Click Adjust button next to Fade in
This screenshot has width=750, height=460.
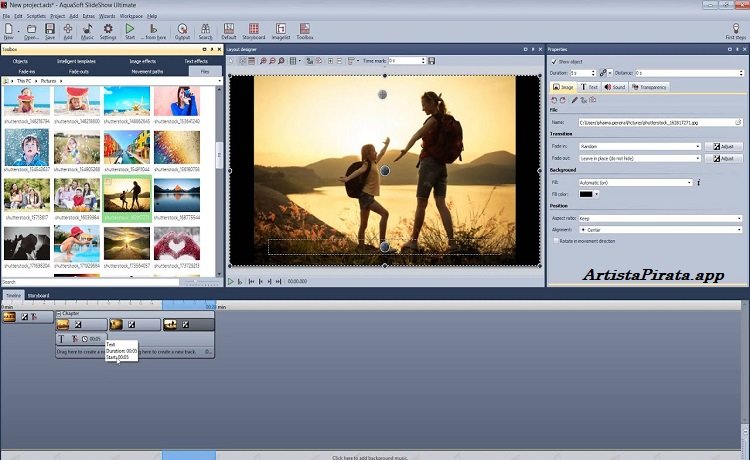tap(724, 146)
